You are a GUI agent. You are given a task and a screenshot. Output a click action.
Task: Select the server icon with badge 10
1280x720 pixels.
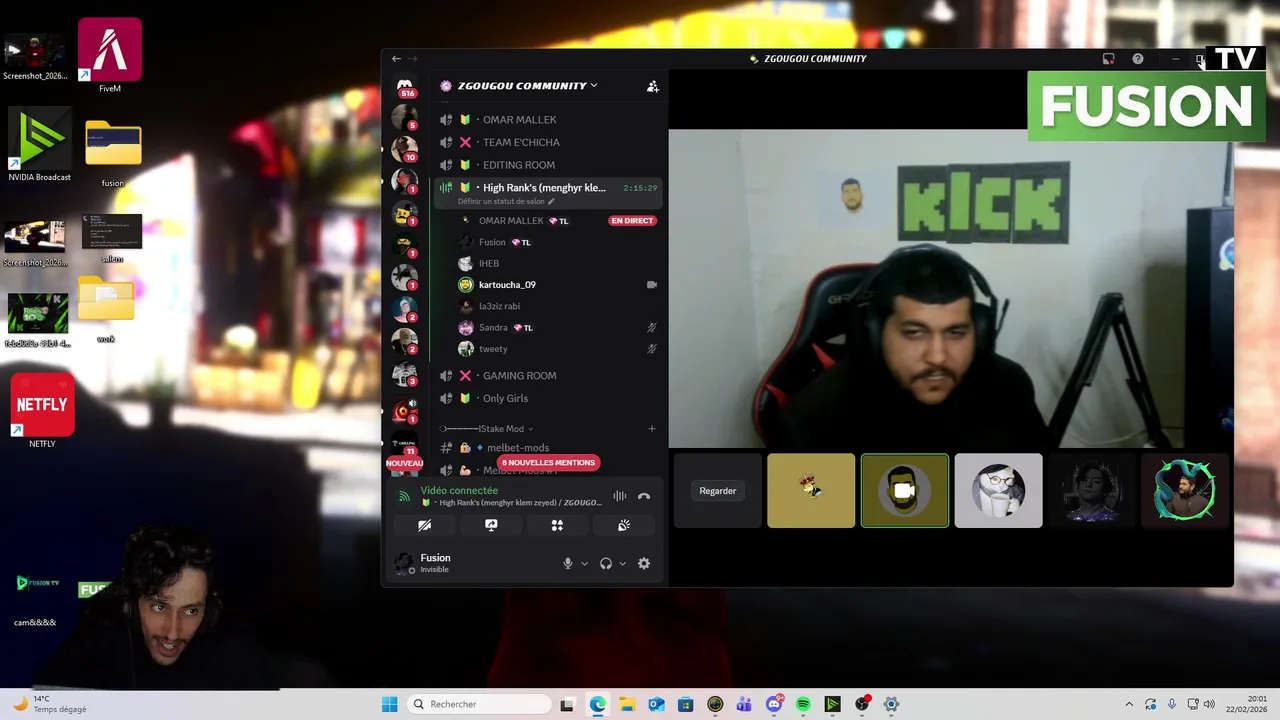pos(404,150)
